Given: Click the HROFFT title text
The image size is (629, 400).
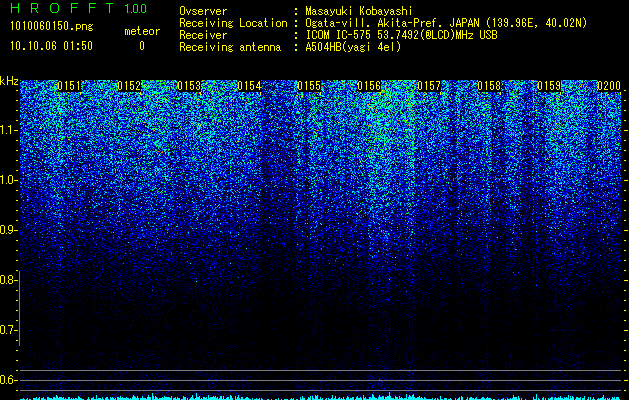Looking at the screenshot, I should pyautogui.click(x=62, y=8).
